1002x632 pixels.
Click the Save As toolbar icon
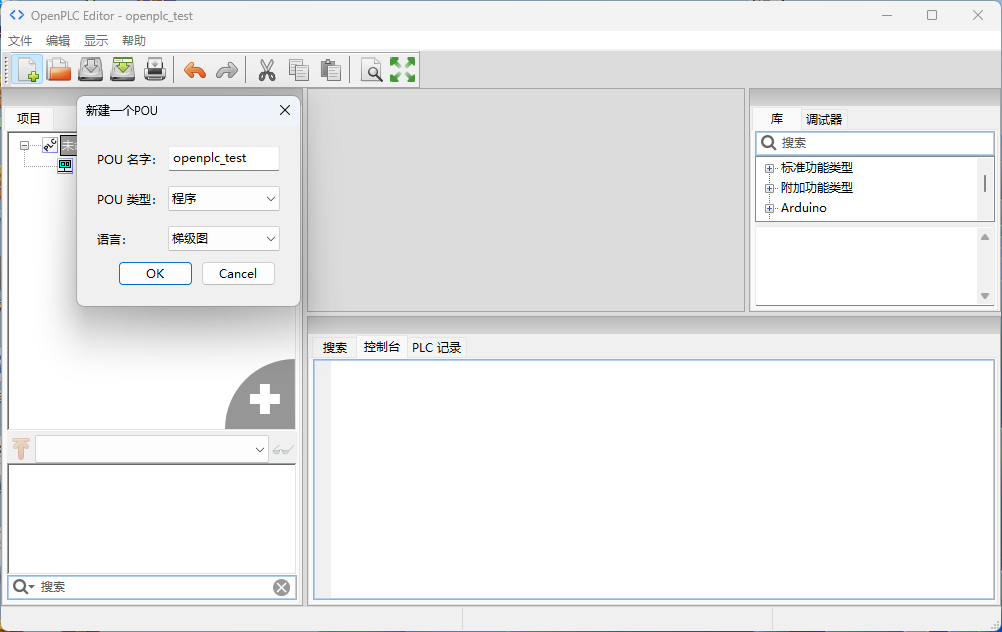click(123, 70)
